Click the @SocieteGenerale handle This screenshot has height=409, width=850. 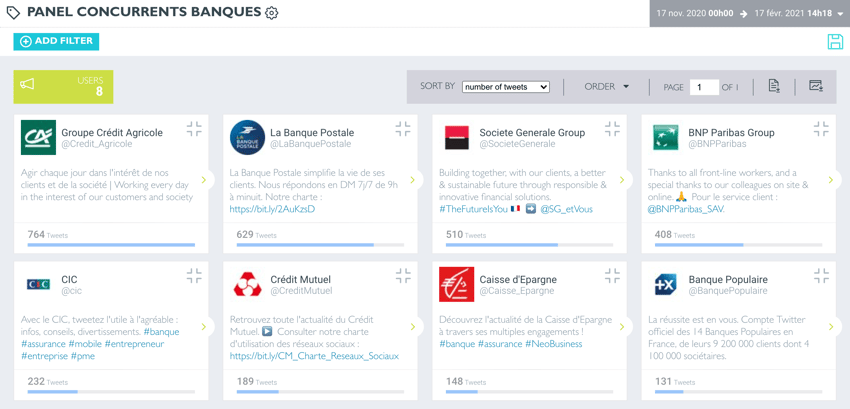coord(518,144)
